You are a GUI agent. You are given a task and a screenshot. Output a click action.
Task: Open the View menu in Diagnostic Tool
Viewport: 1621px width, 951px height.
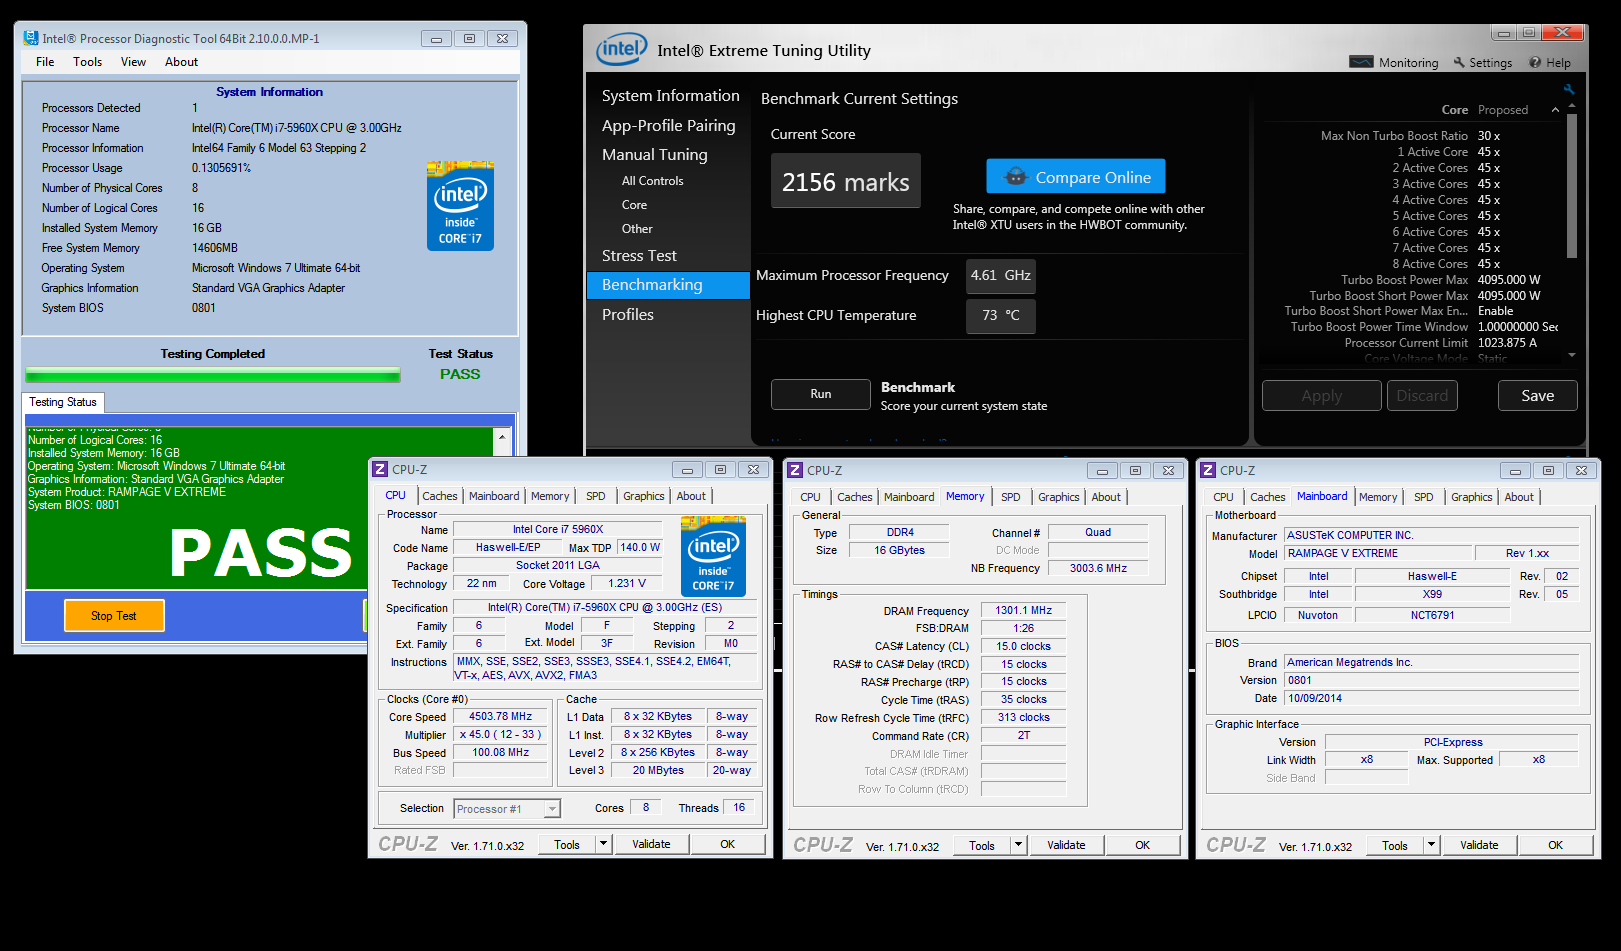pos(133,62)
